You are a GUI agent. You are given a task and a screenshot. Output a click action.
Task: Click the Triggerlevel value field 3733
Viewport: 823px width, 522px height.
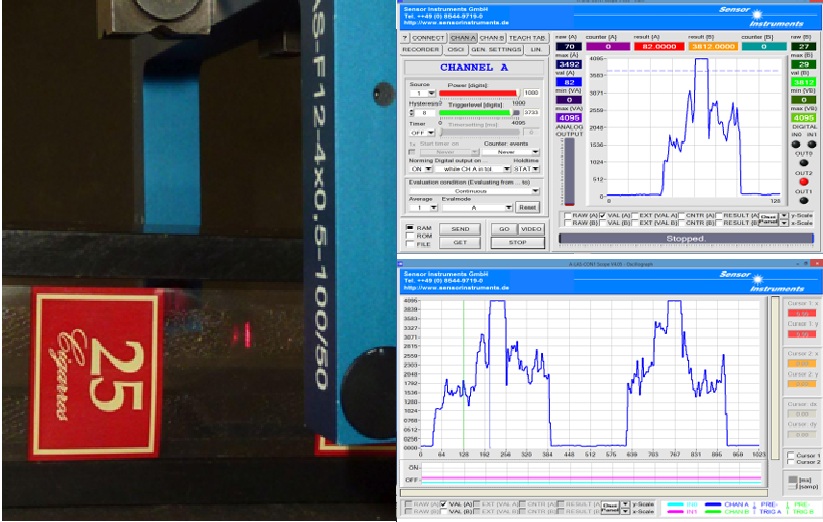(x=531, y=113)
